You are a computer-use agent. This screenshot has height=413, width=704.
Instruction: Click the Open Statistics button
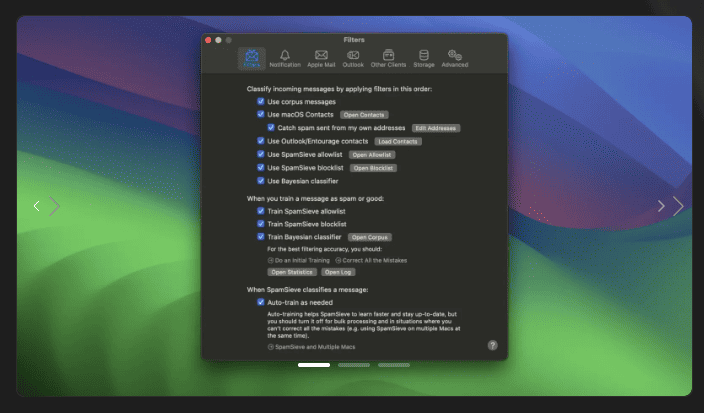pos(292,272)
